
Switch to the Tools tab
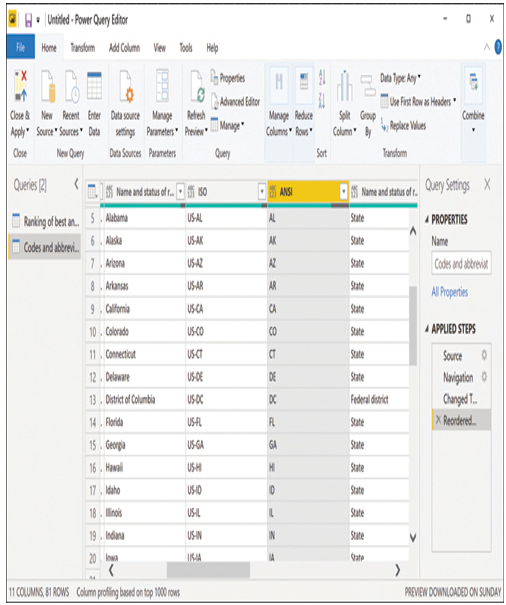pyautogui.click(x=186, y=48)
